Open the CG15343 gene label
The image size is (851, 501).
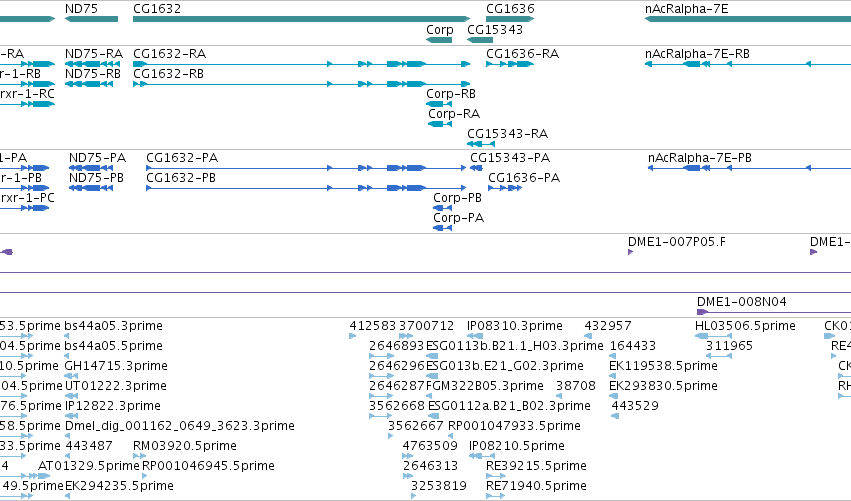click(495, 30)
